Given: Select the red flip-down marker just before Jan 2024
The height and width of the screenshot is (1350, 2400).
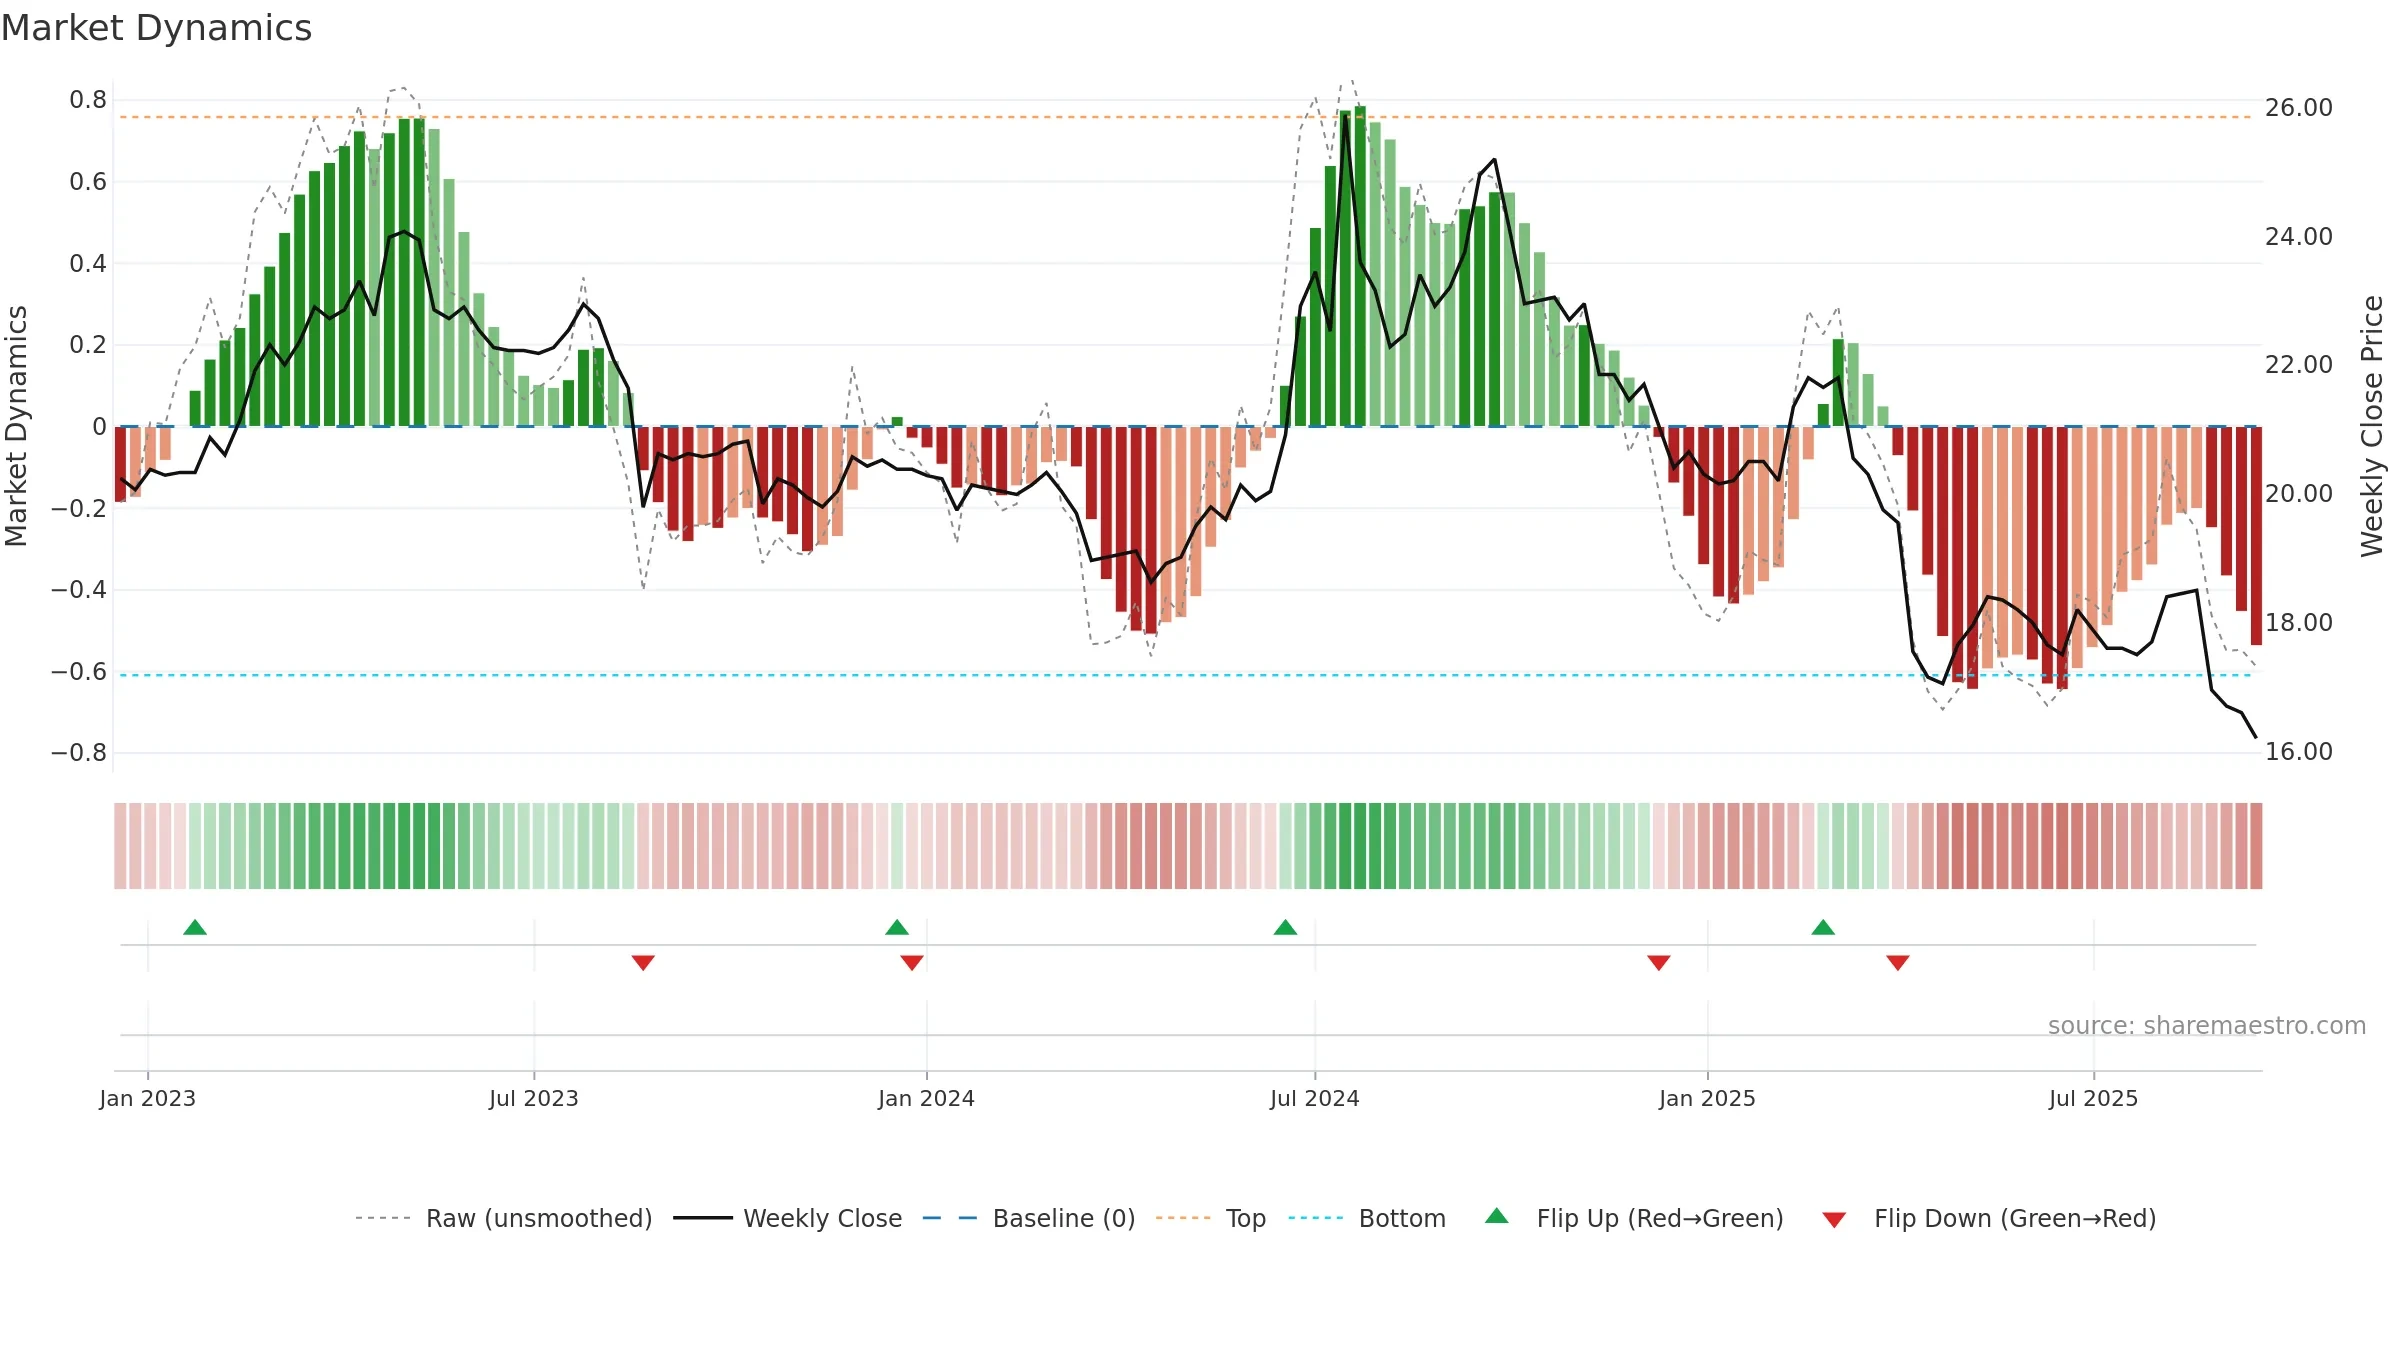Looking at the screenshot, I should pos(912,963).
